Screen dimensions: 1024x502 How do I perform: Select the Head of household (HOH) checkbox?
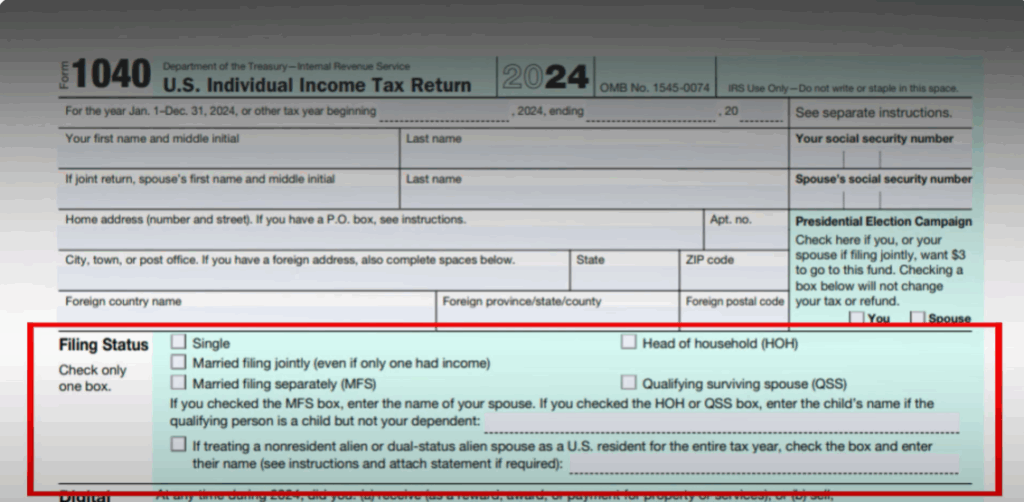click(x=628, y=342)
